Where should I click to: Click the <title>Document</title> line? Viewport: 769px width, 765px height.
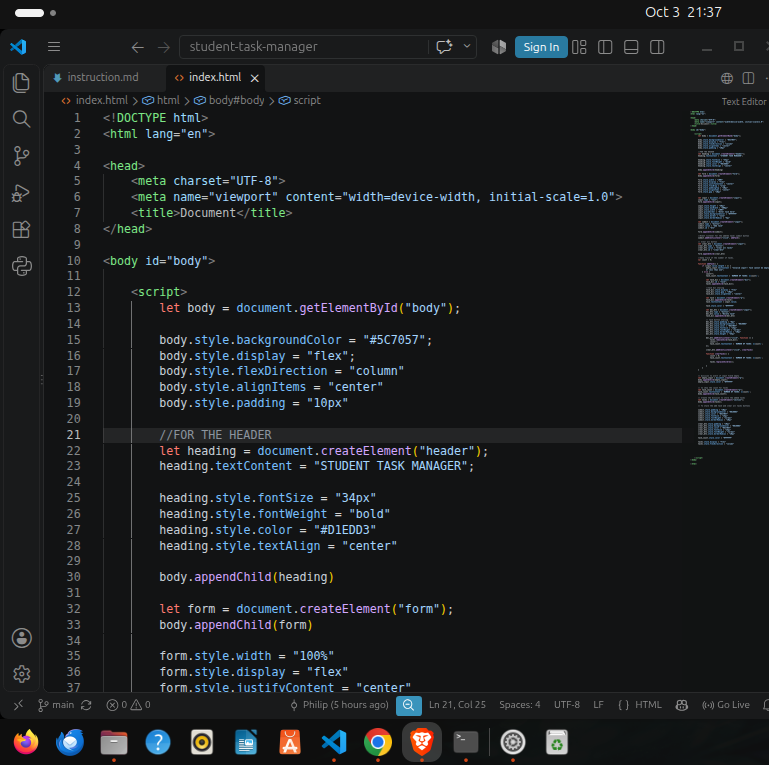coord(211,213)
